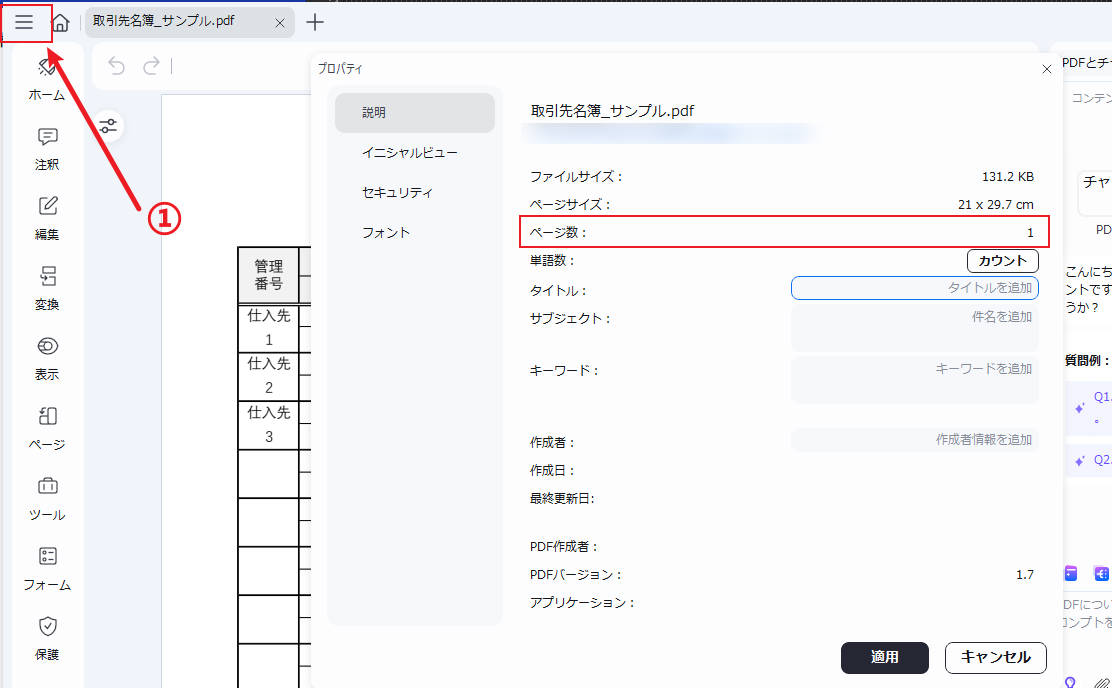Screen dimensions: 1112x688
Task: Select the 注釈 (comment) tool in sidebar
Action: [46, 148]
